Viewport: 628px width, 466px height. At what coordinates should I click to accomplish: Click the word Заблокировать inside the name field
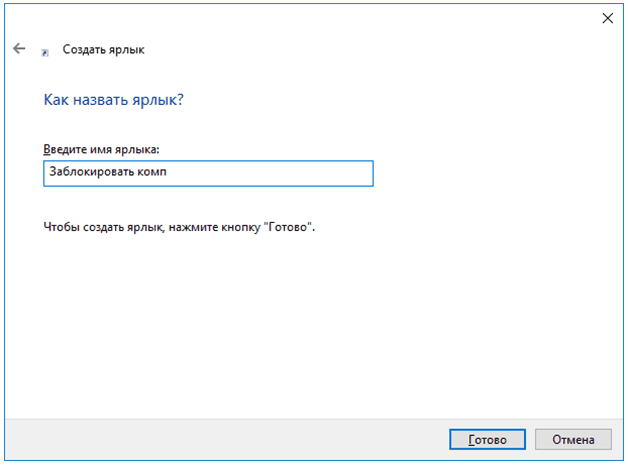91,172
